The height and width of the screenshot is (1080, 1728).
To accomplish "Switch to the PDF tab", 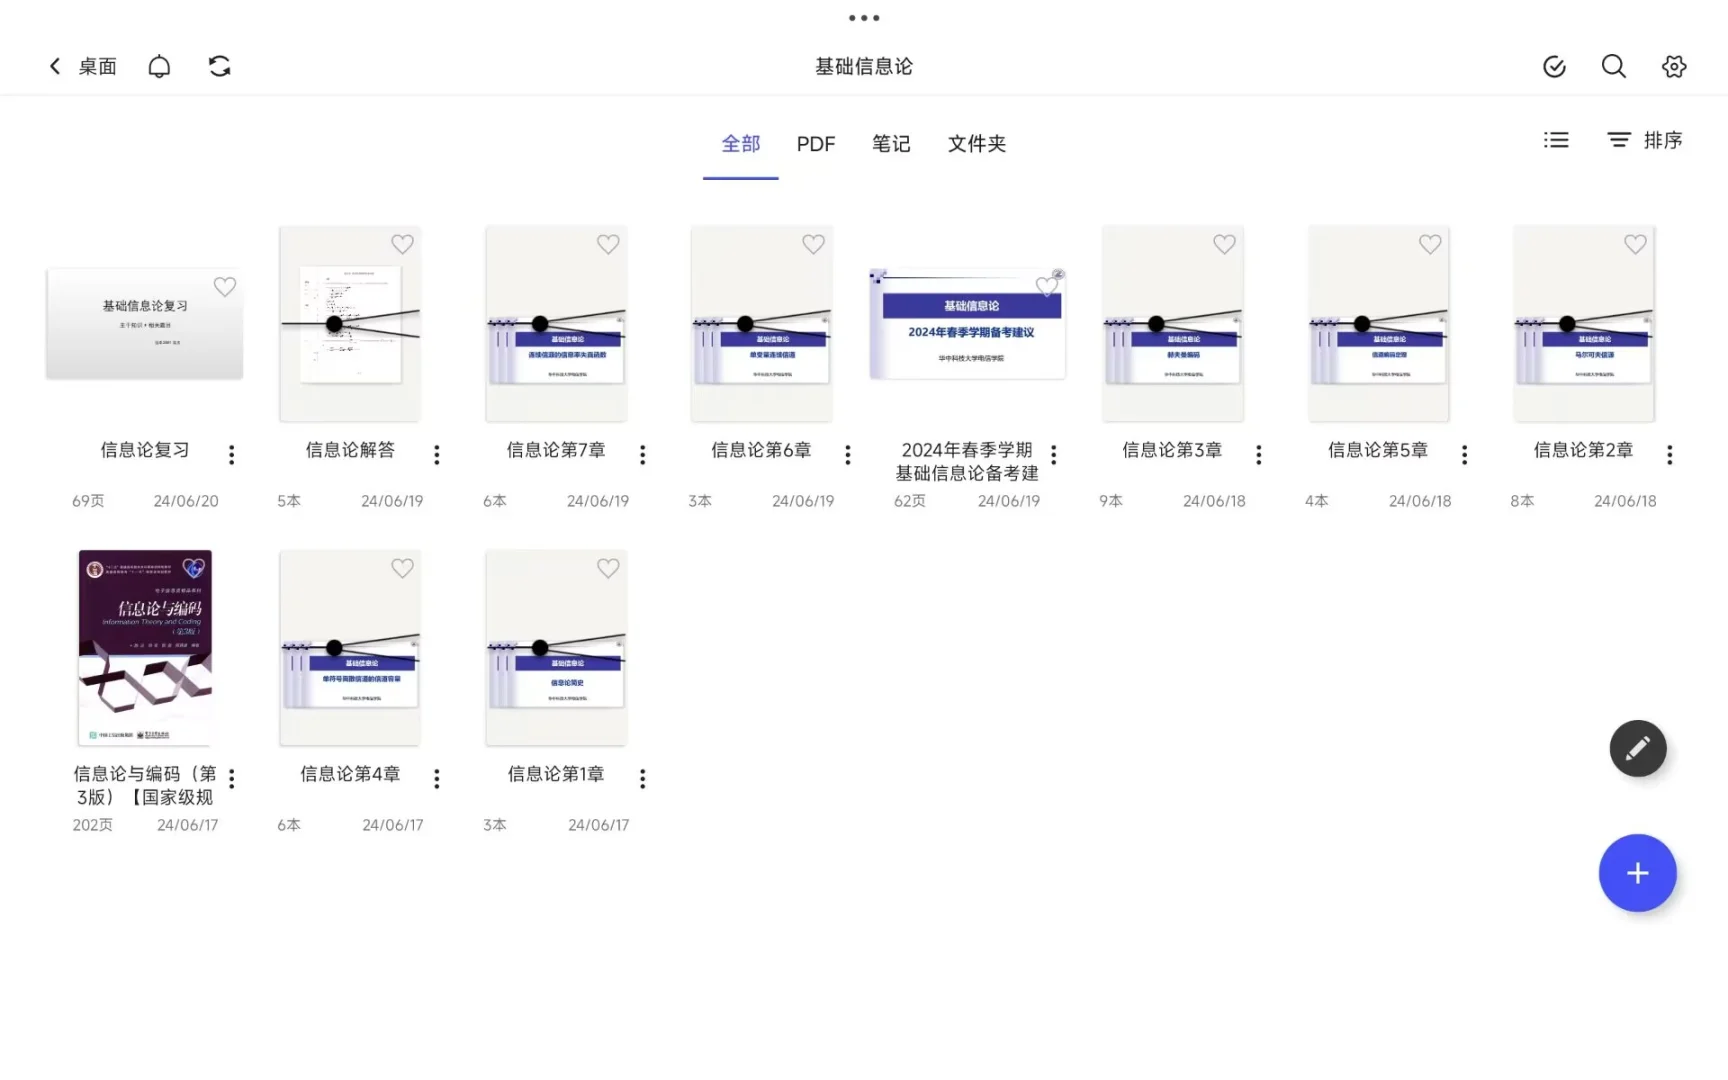I will [x=816, y=144].
